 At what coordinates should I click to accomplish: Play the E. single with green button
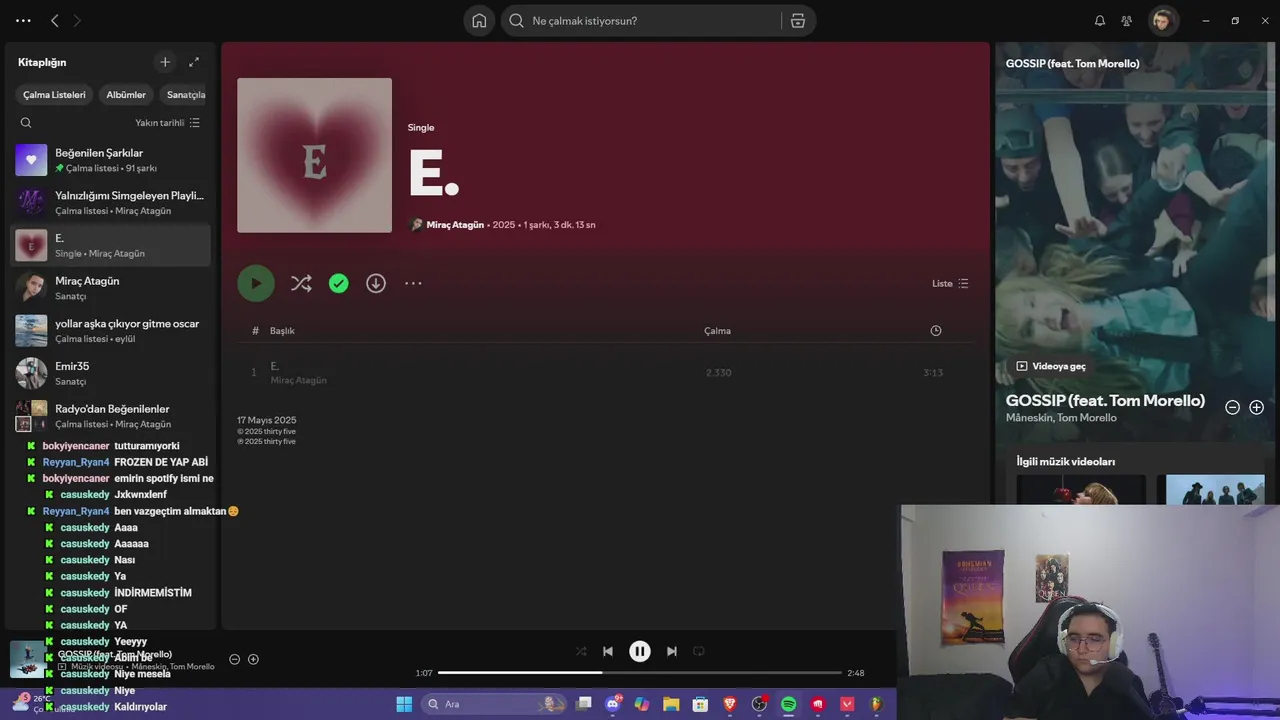tap(256, 283)
